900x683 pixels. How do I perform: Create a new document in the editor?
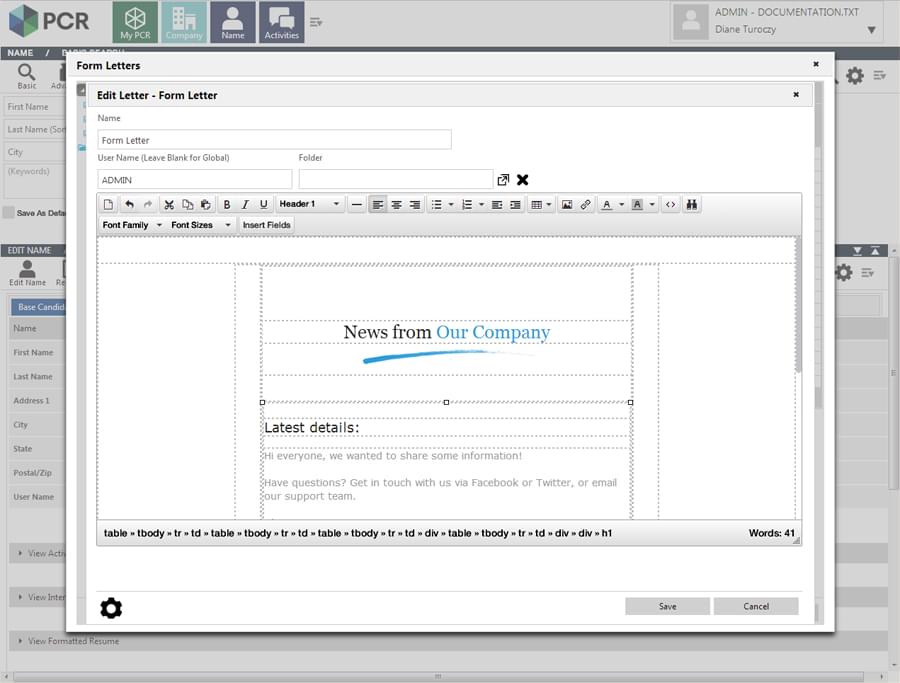point(108,204)
